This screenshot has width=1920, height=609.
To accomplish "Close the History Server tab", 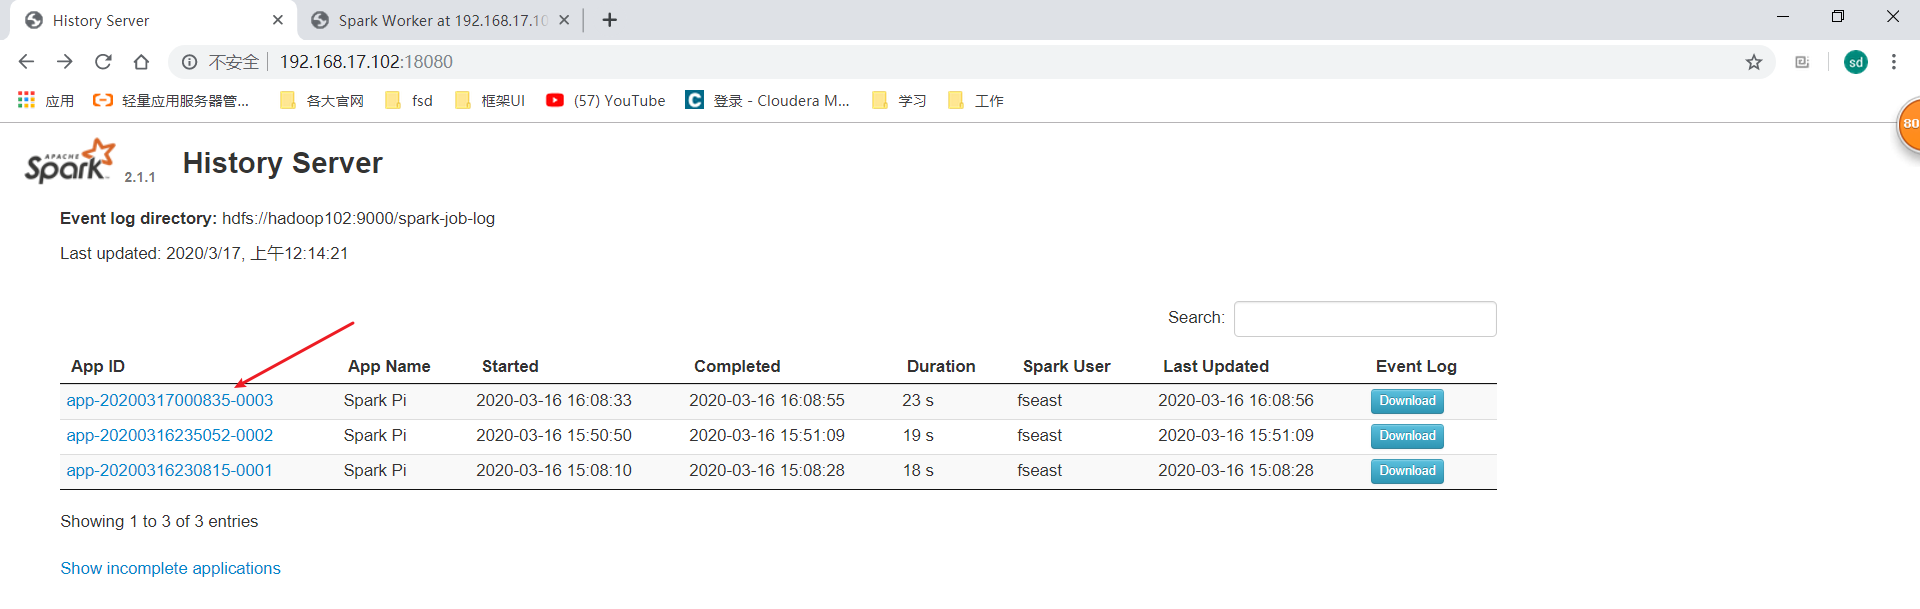I will click(278, 20).
